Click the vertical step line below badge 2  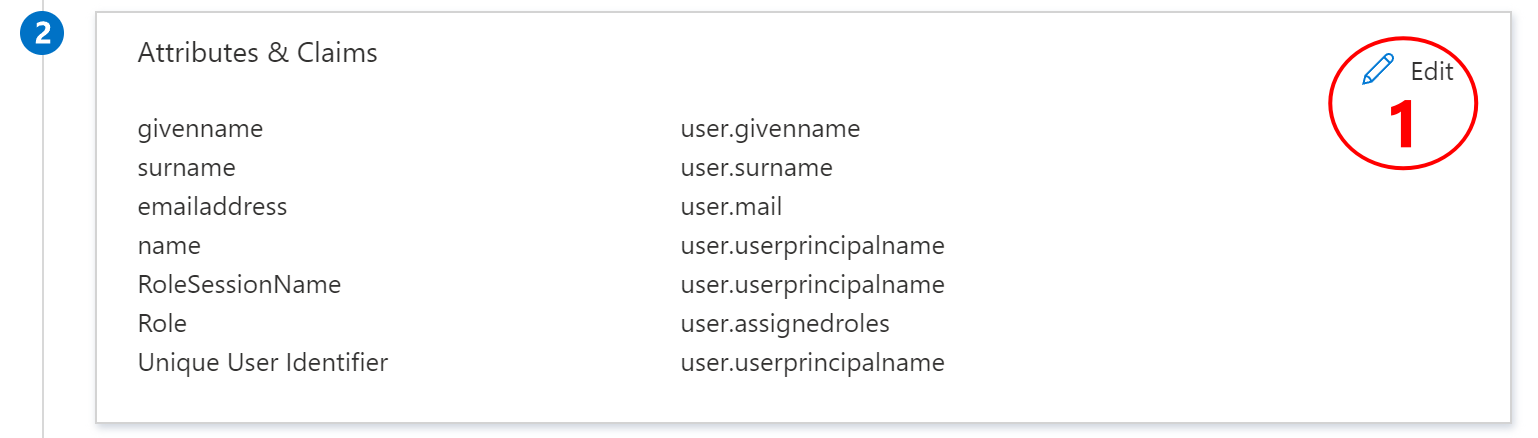pyautogui.click(x=43, y=250)
